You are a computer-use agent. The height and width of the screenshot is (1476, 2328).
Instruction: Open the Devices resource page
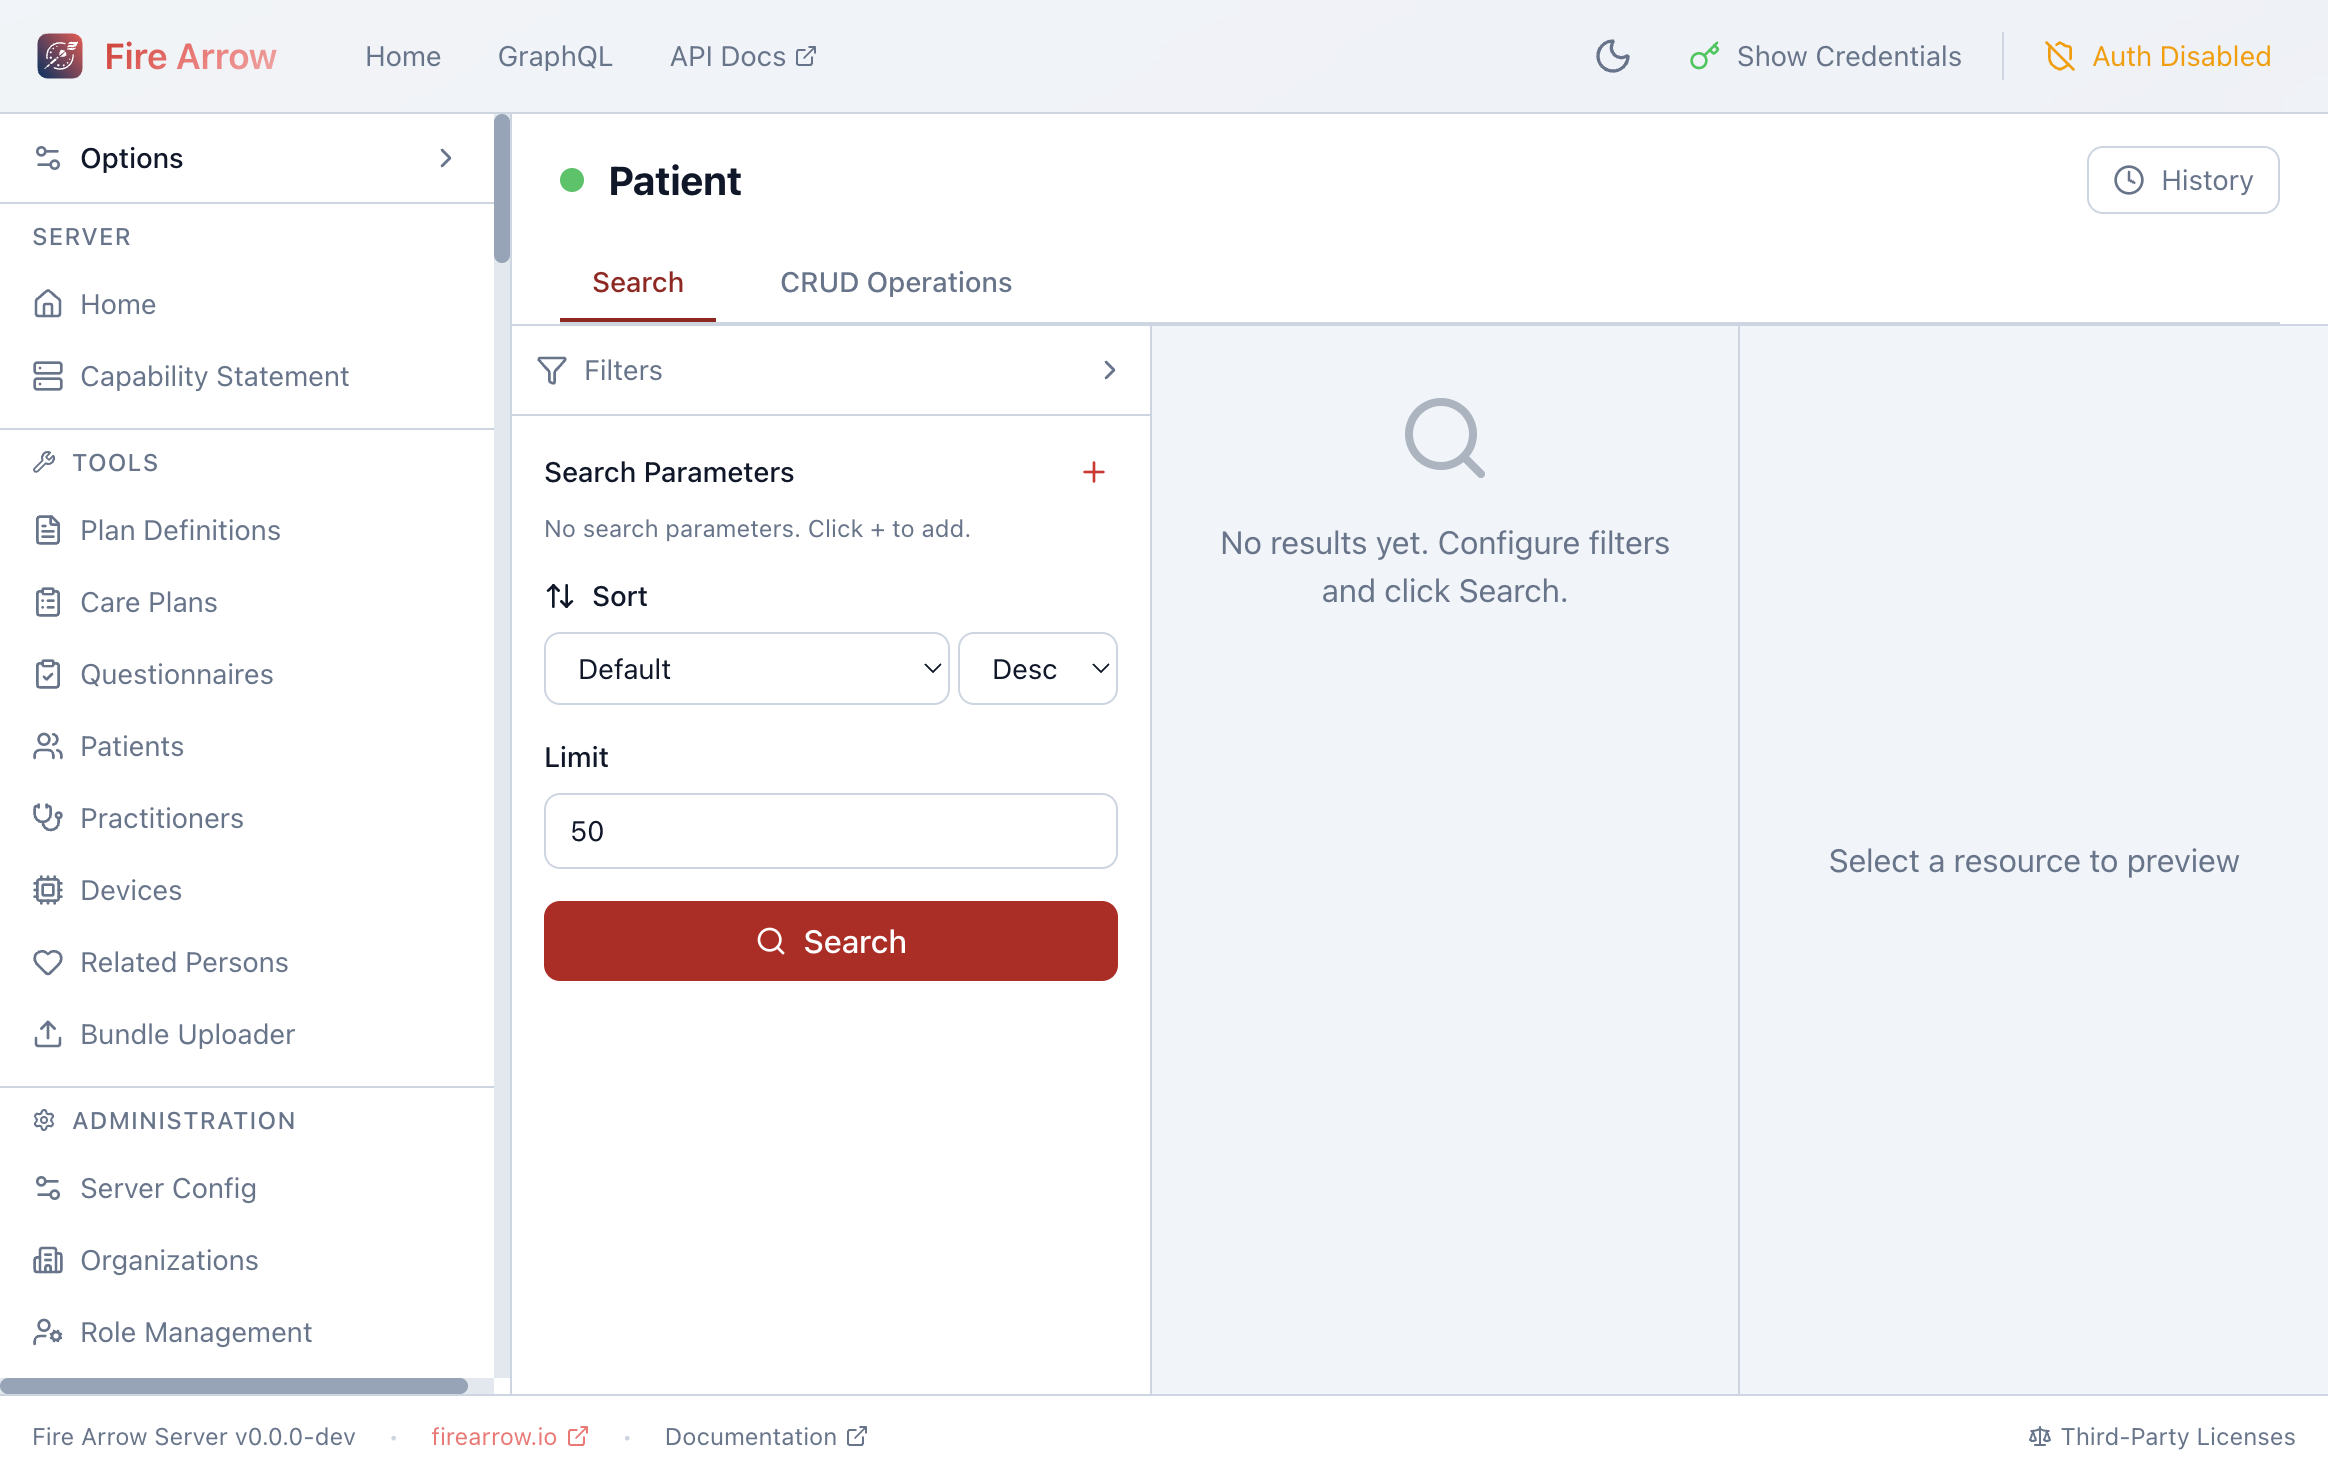[x=130, y=889]
